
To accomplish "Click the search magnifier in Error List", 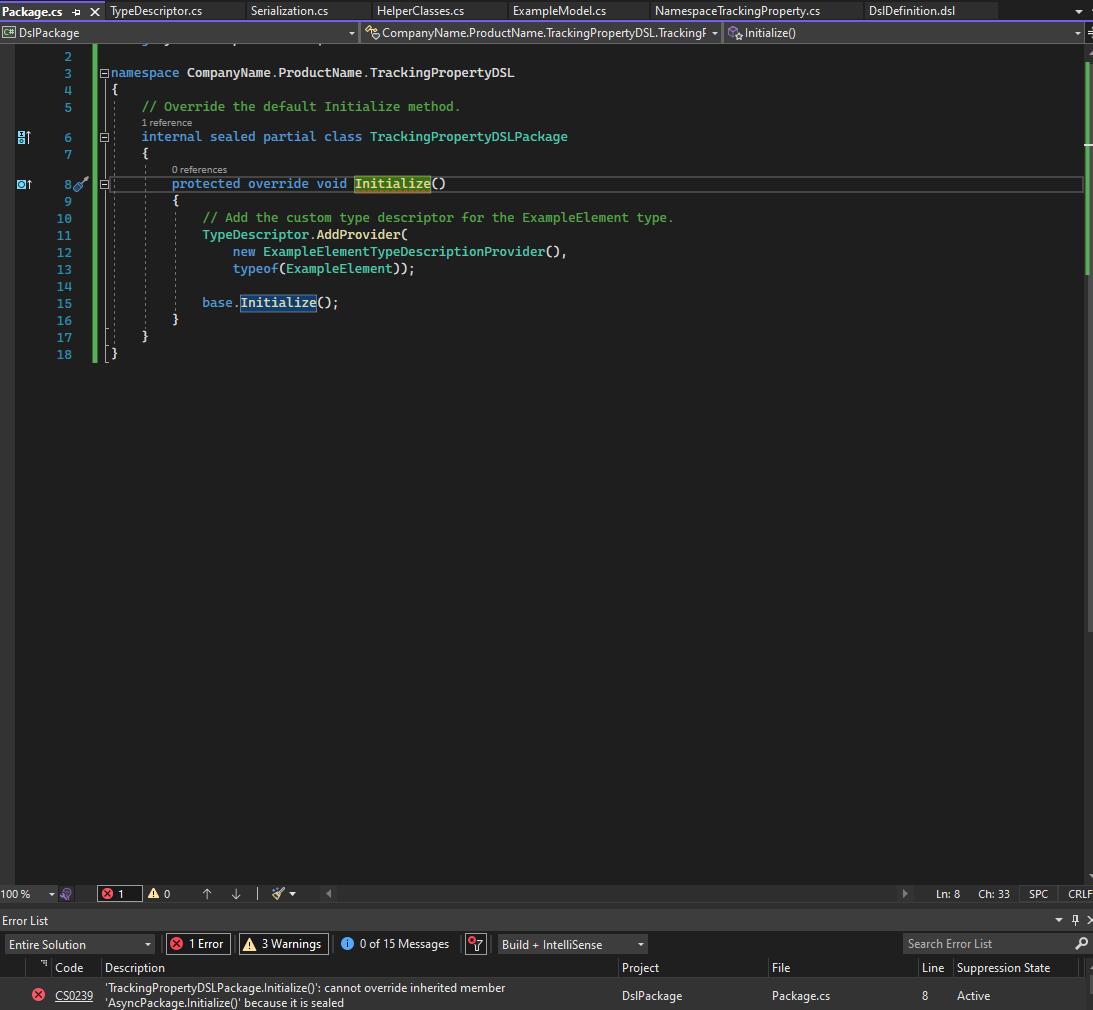I will point(1081,943).
